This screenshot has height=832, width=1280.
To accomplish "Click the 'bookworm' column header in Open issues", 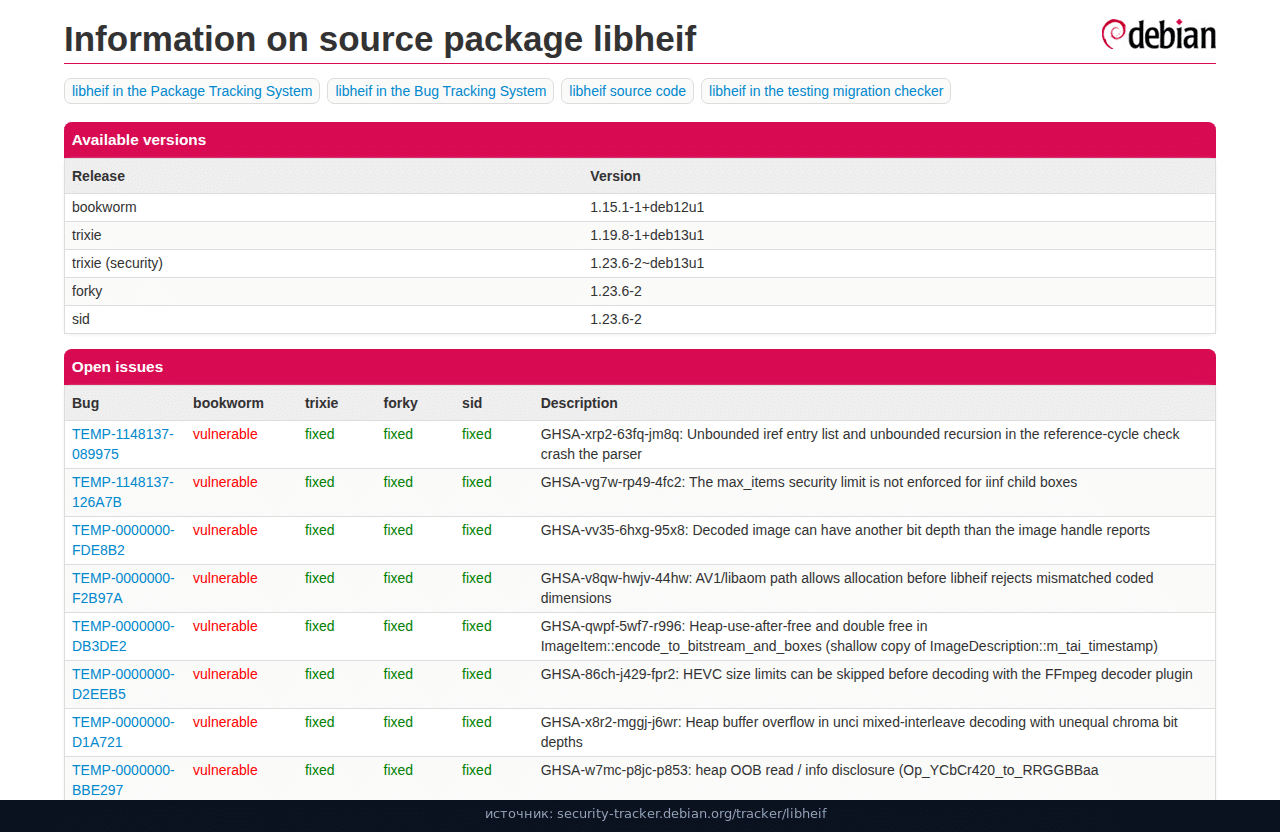I will point(228,403).
